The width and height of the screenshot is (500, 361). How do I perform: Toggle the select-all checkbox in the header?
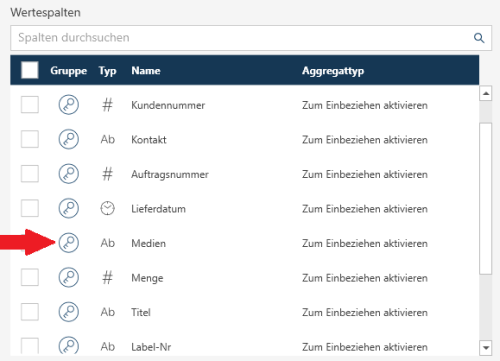coord(30,70)
